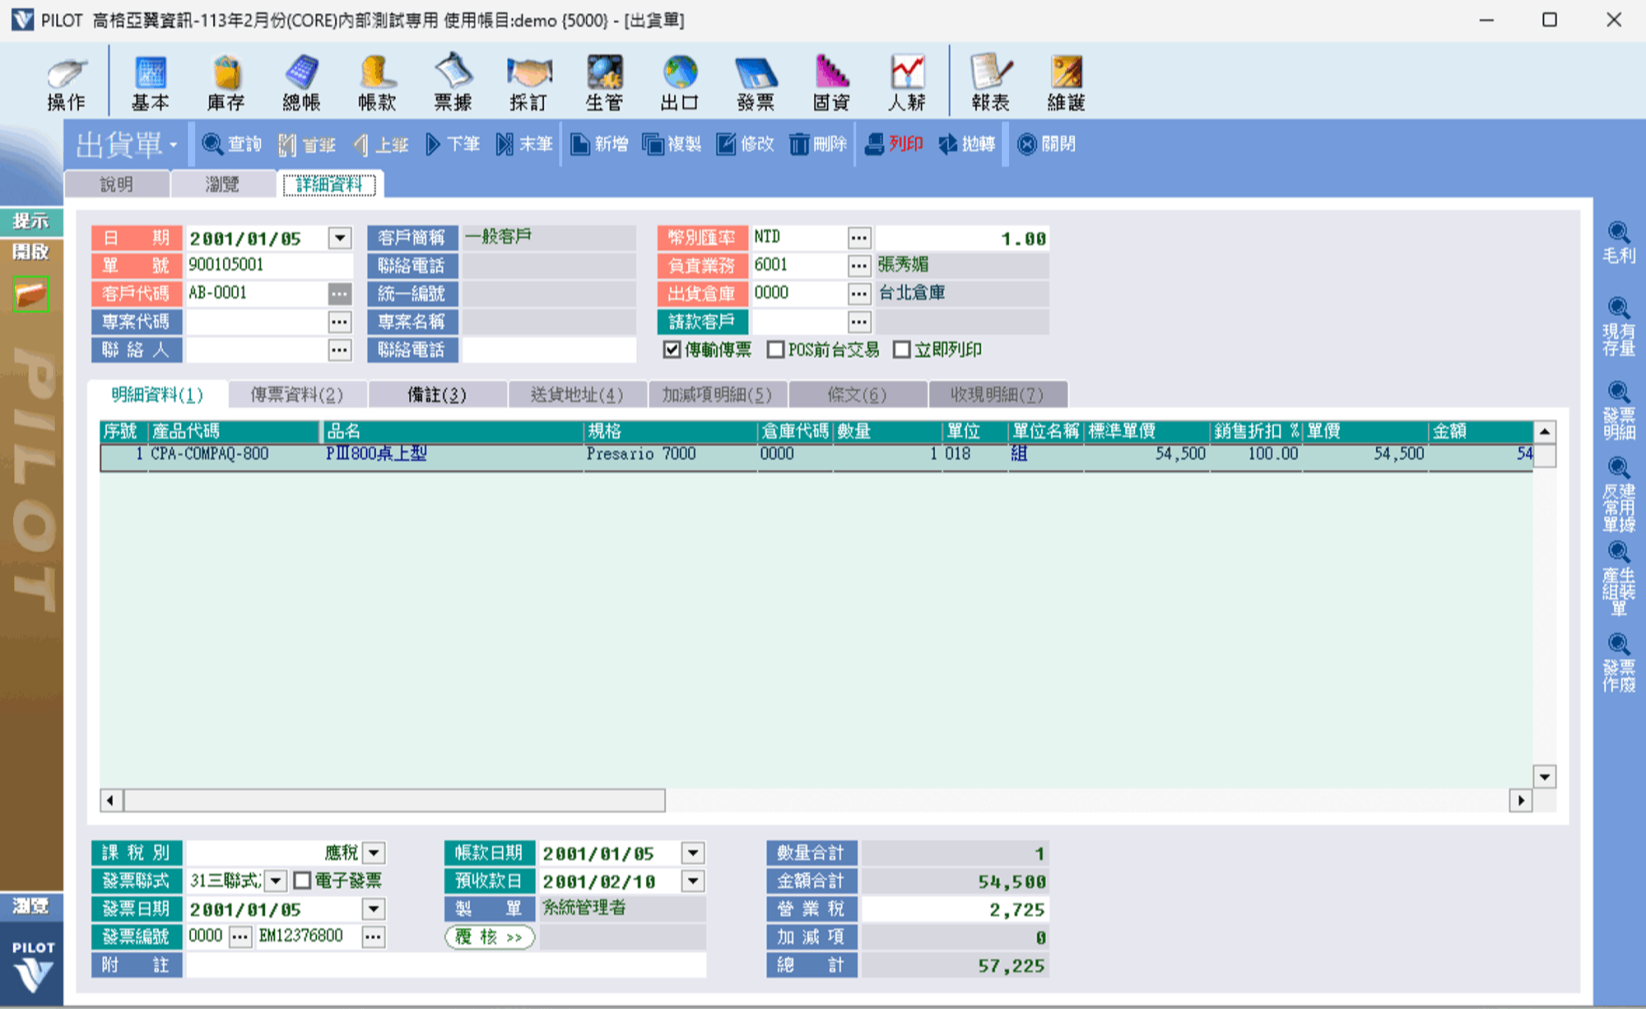Click the 刪除 delete toolbar icon
The width and height of the screenshot is (1646, 1009).
tap(817, 144)
